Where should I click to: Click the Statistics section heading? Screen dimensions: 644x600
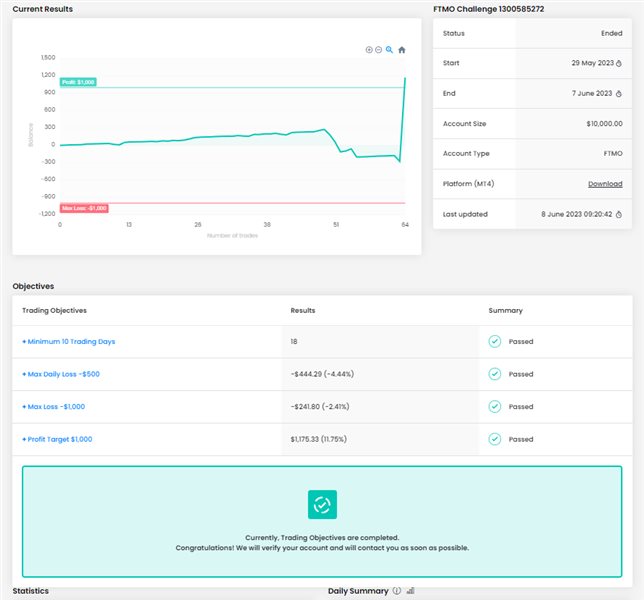point(30,591)
